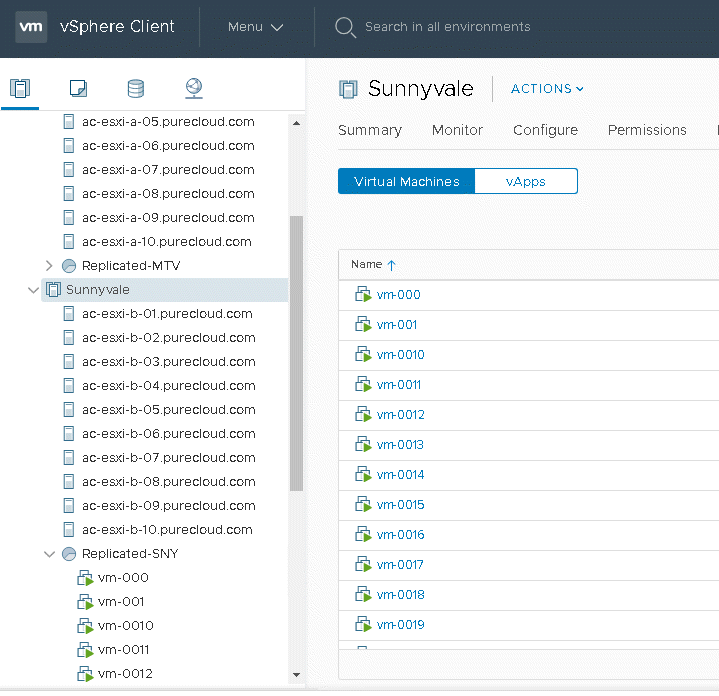Open the ACTIONS dropdown for Sunnyvale

pos(547,89)
